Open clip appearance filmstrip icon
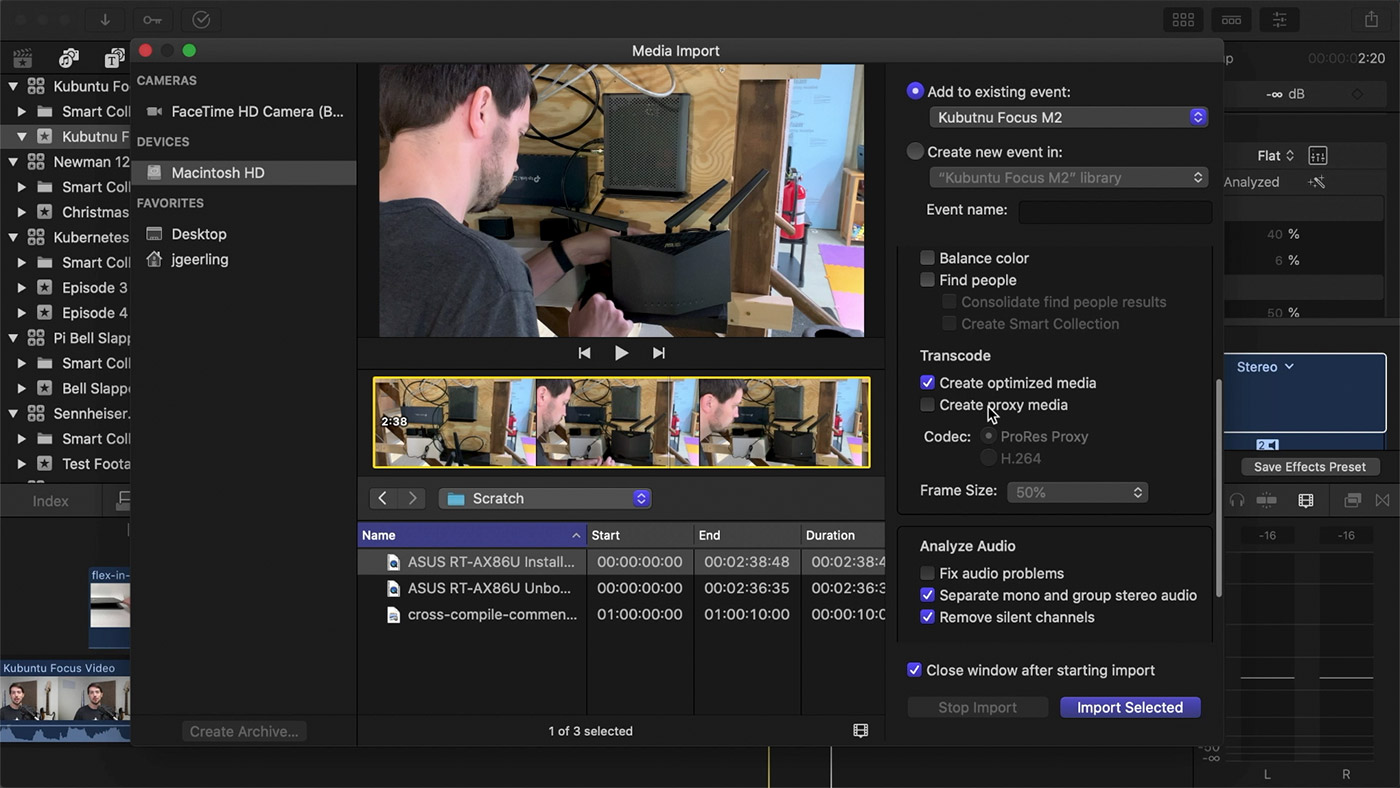 (x=1305, y=500)
